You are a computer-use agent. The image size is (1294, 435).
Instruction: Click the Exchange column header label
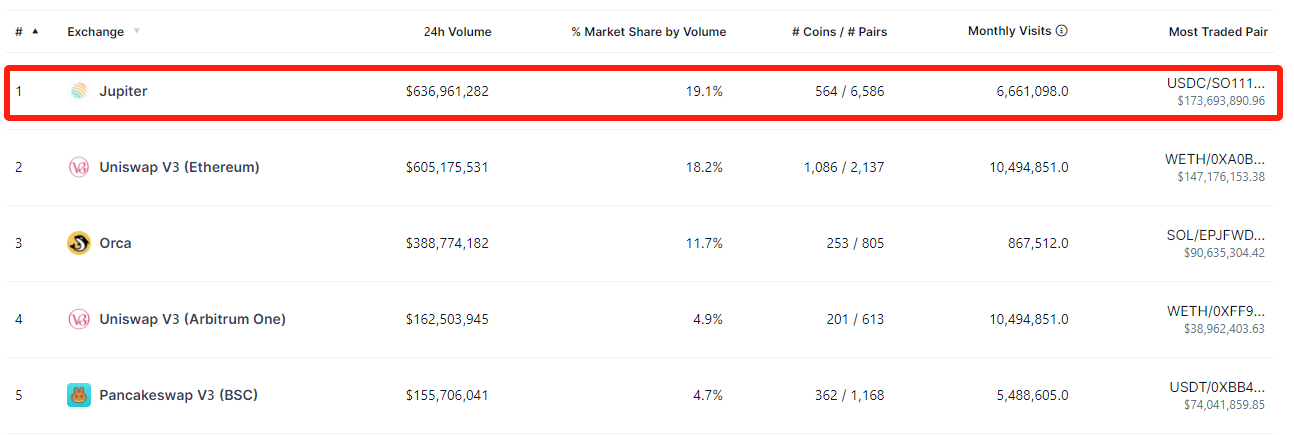(96, 32)
